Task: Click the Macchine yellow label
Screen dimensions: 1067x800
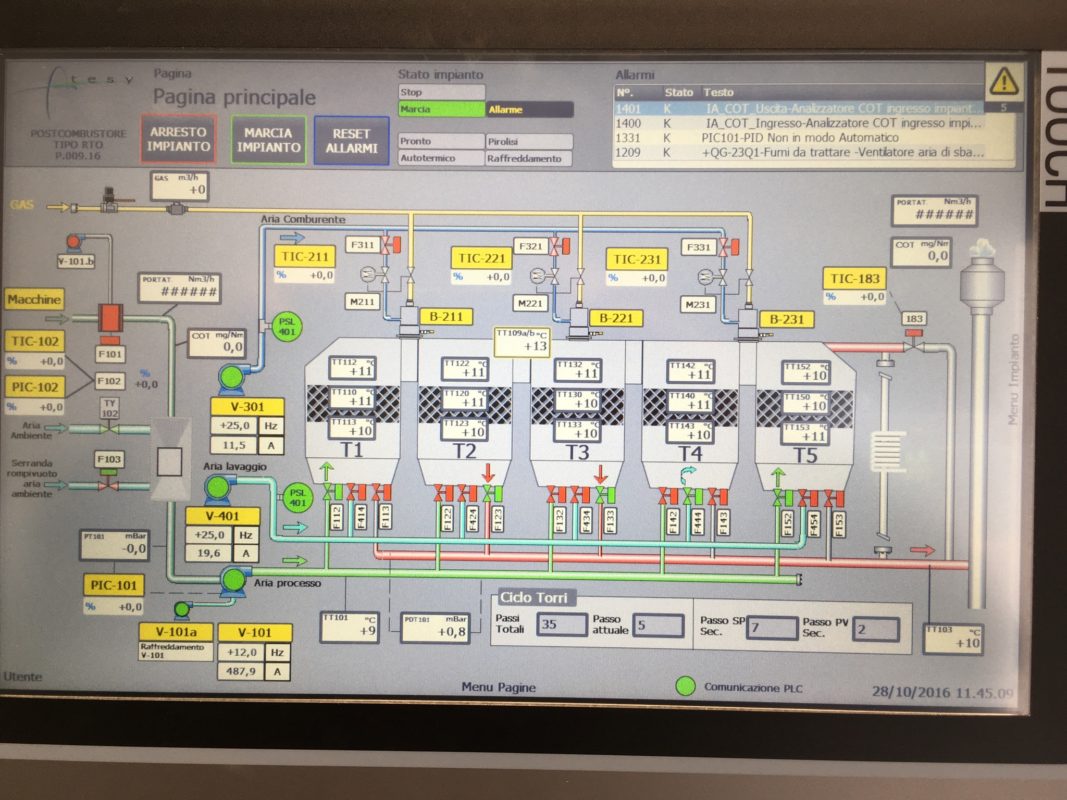Action: pos(34,299)
